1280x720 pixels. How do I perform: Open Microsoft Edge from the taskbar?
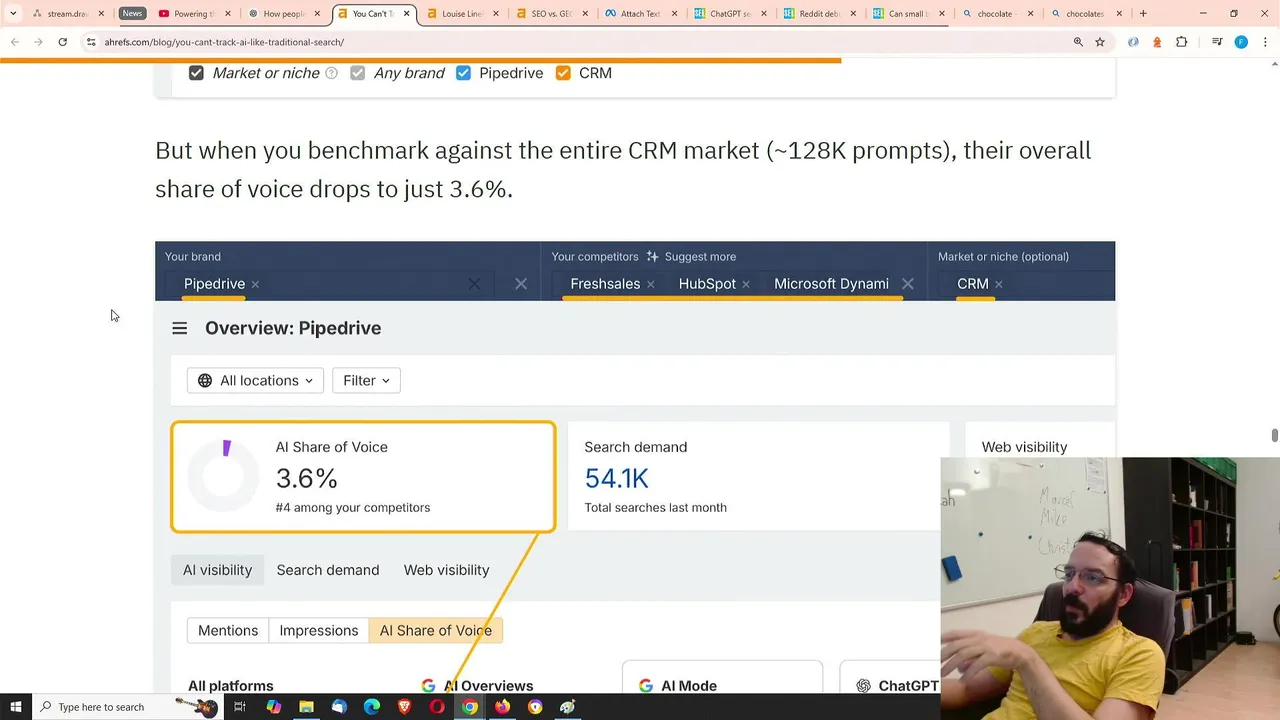(x=371, y=707)
